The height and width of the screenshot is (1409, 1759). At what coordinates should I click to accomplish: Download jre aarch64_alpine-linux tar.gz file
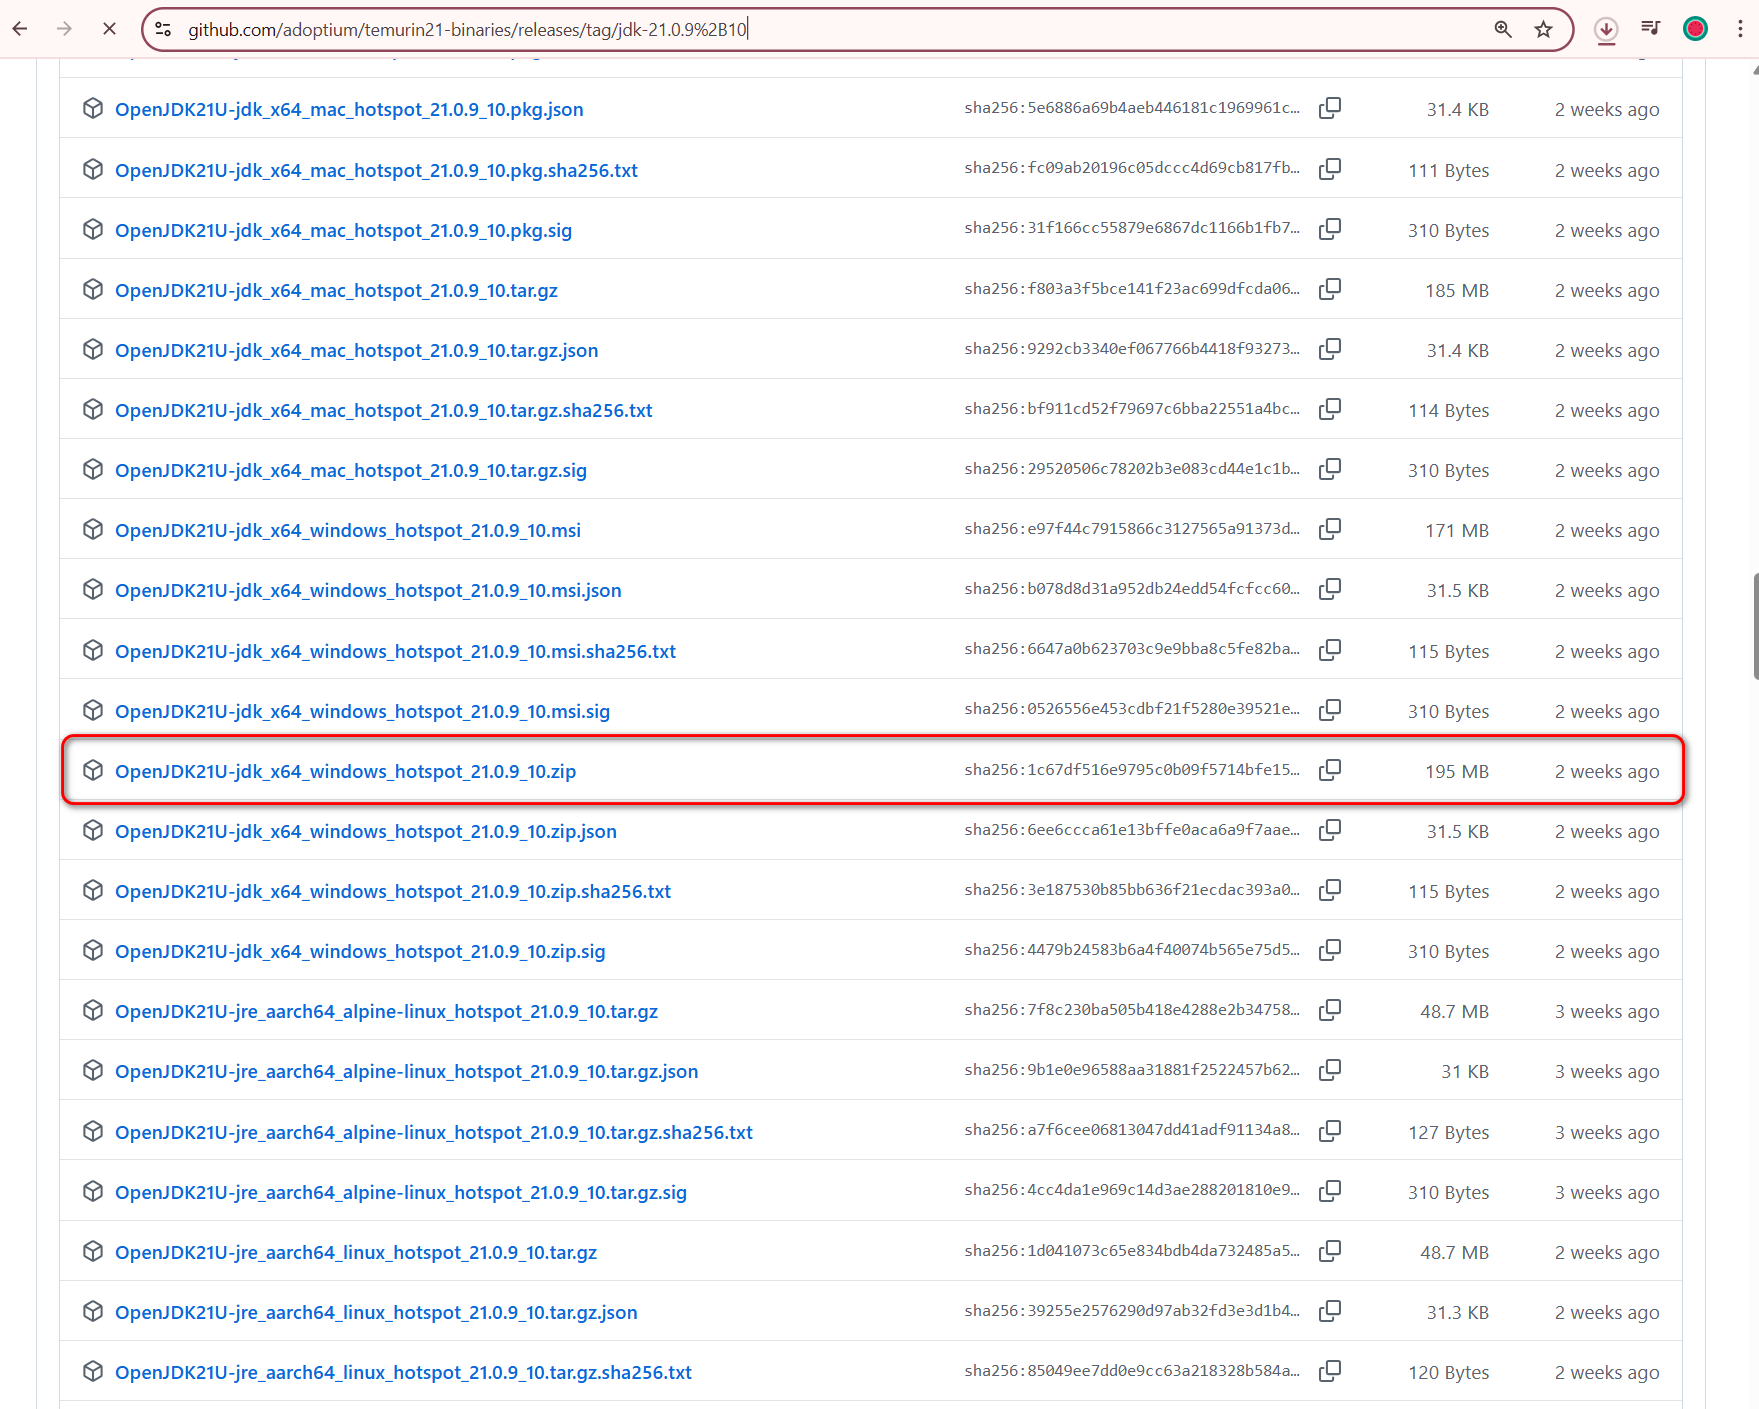click(387, 1012)
